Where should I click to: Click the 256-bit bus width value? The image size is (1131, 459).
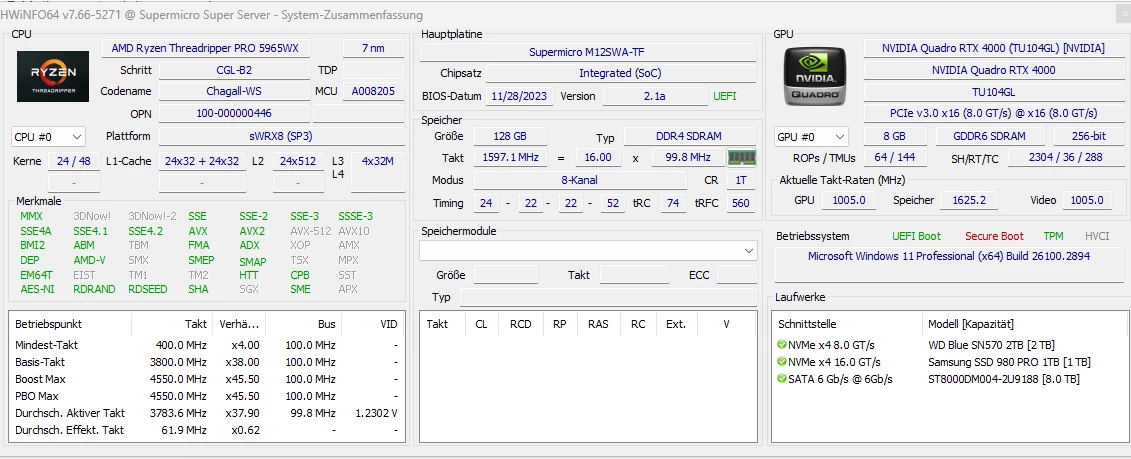click(x=1088, y=136)
